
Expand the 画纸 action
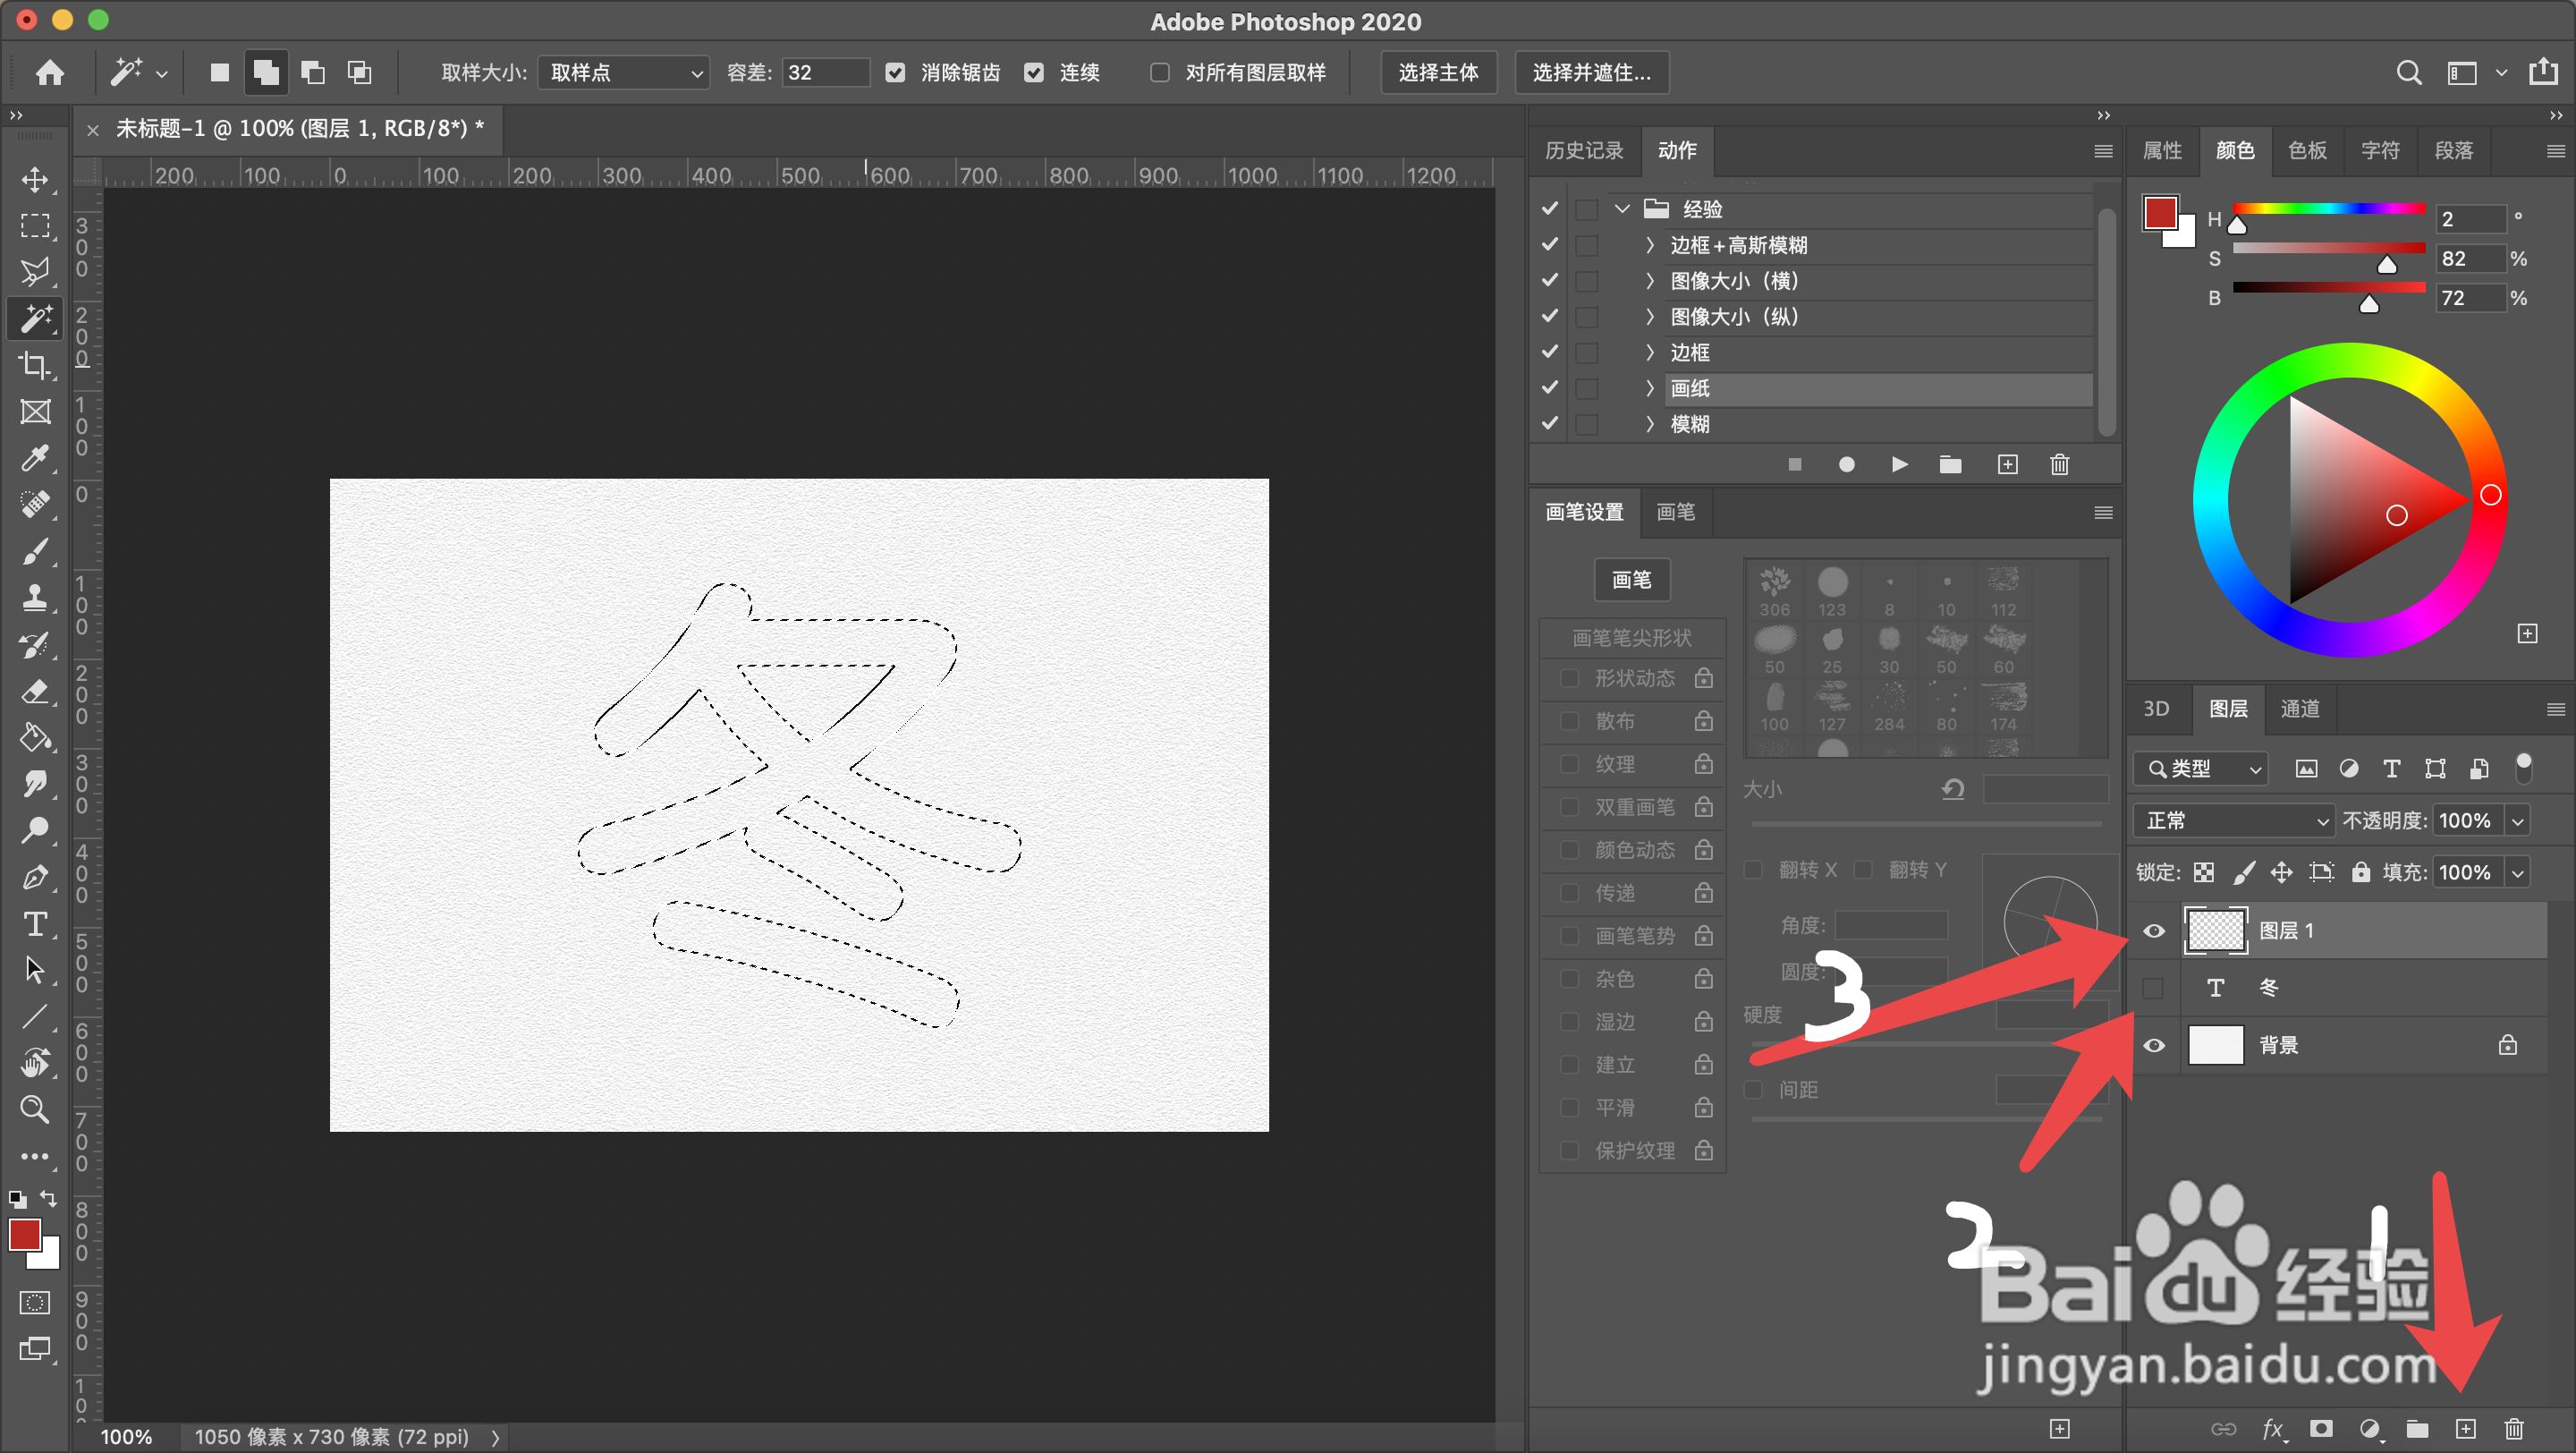pyautogui.click(x=1649, y=388)
